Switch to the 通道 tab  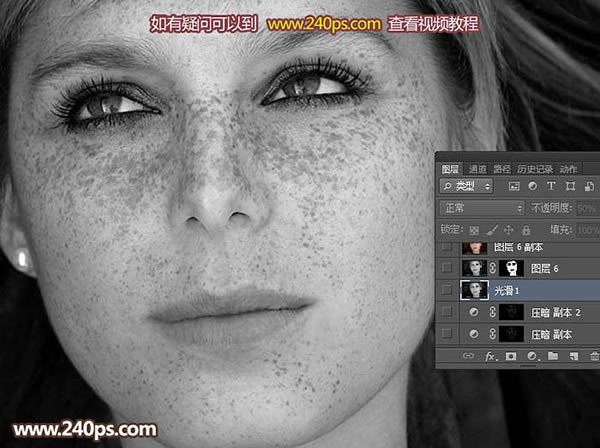pos(477,169)
